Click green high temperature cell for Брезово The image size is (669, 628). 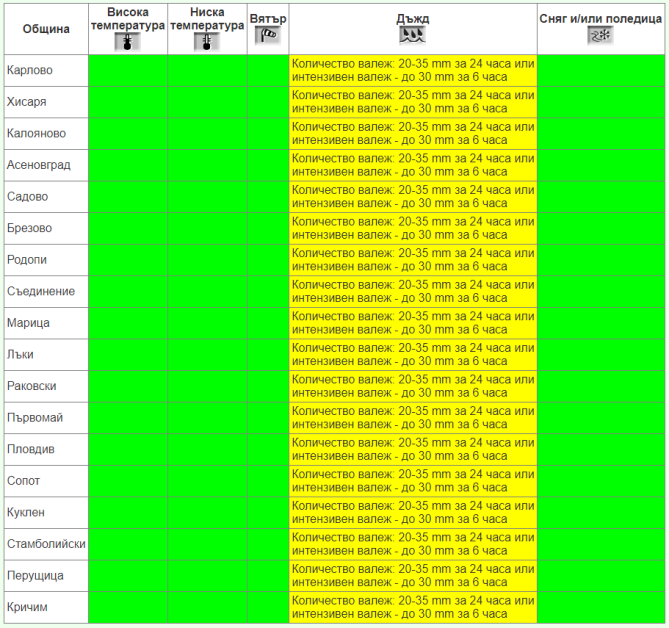[128, 228]
